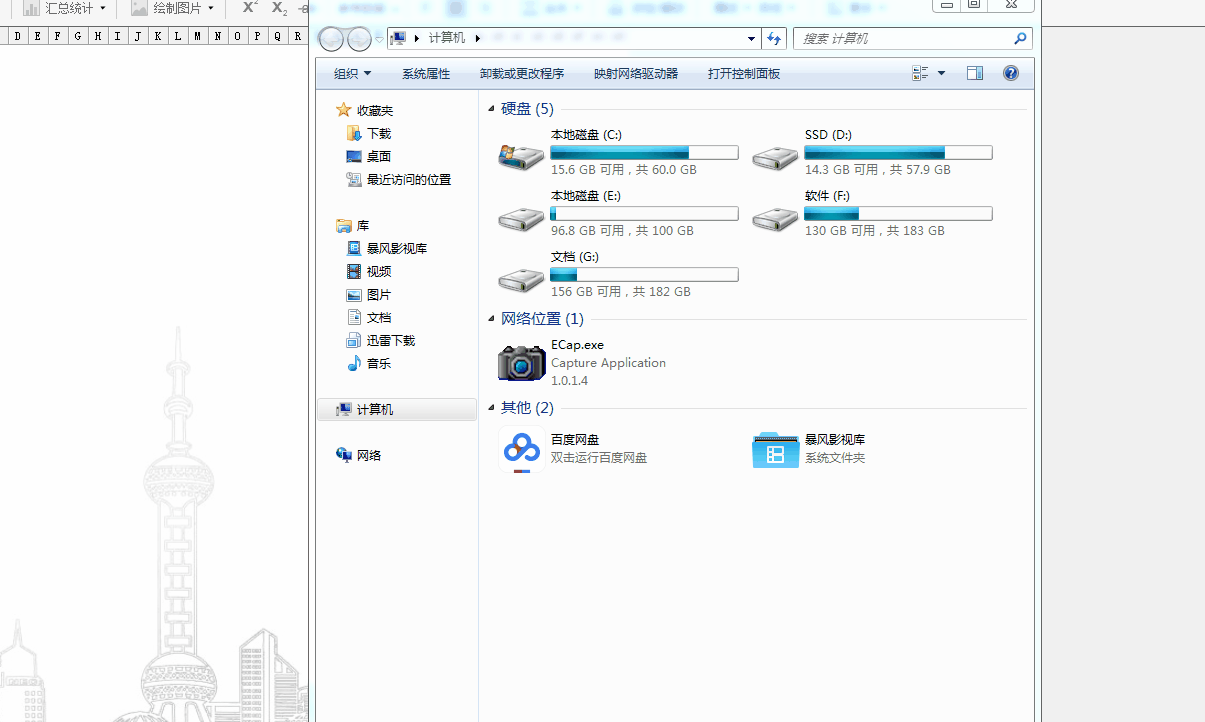Screen dimensions: 1205x722
Task: Toggle the preview pane button
Action: coord(974,73)
